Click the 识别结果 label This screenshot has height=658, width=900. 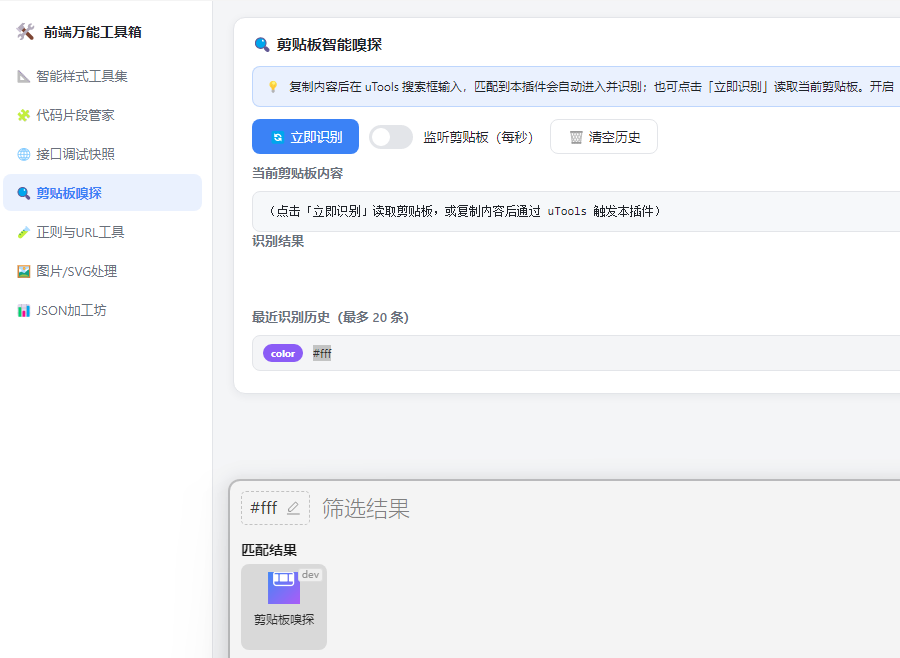(x=278, y=241)
